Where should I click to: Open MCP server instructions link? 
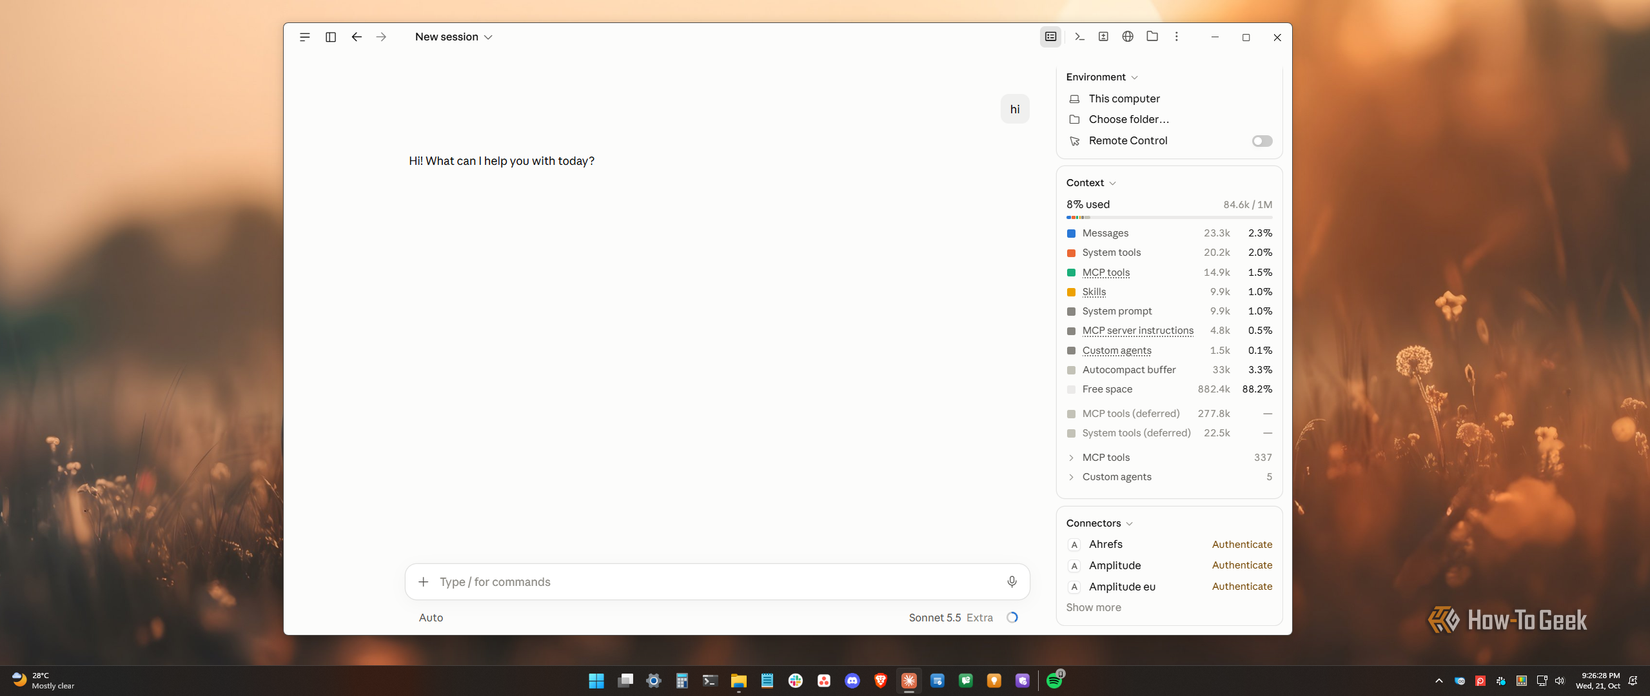coord(1138,331)
